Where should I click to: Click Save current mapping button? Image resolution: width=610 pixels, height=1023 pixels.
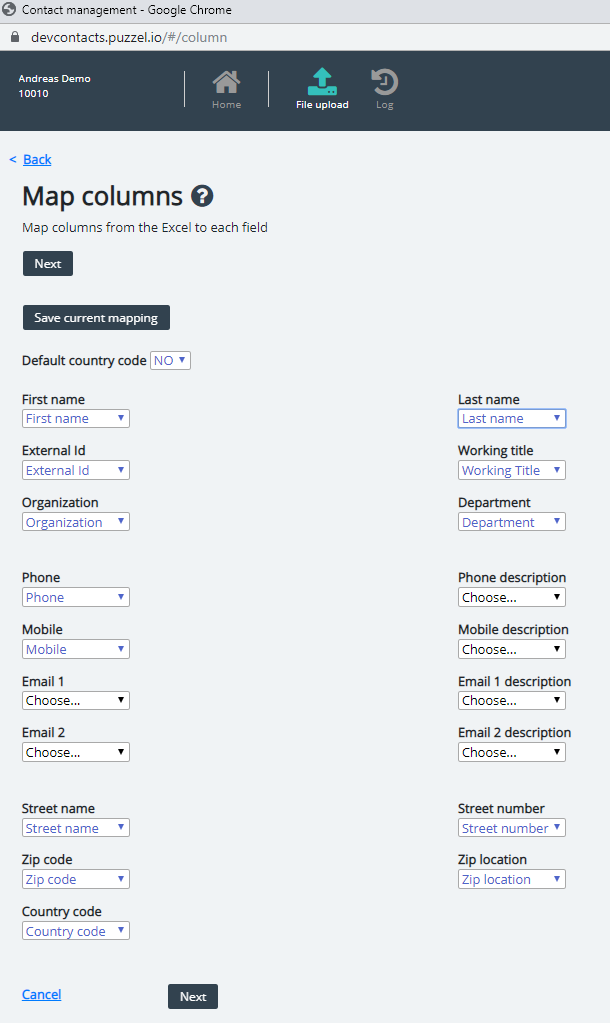click(96, 318)
